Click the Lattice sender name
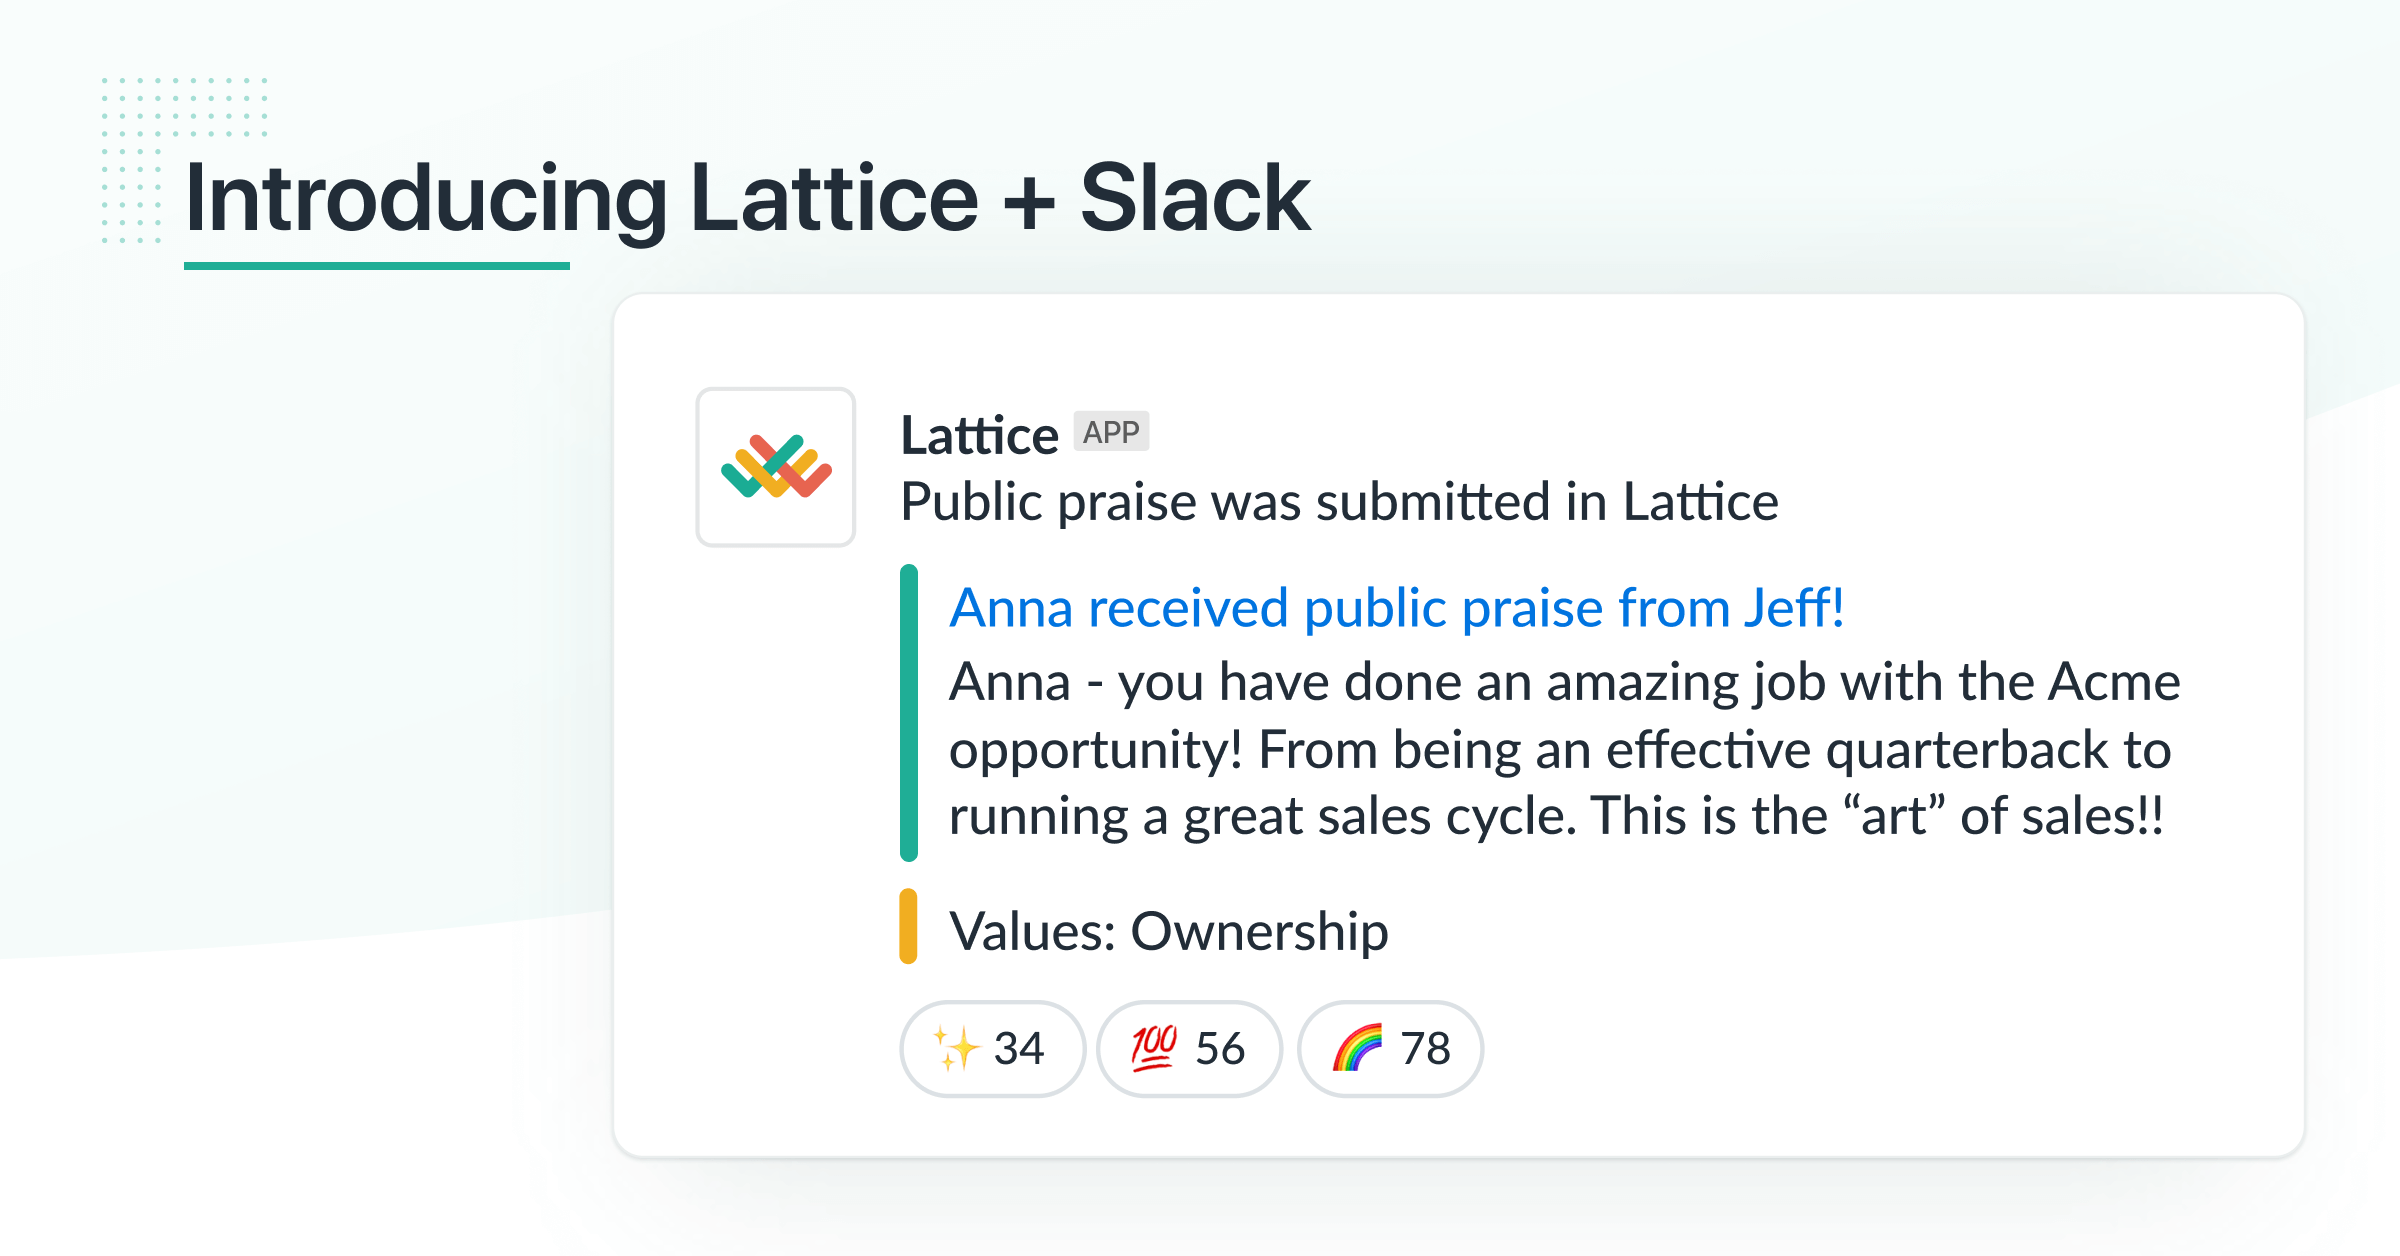2400x1256 pixels. click(x=979, y=436)
